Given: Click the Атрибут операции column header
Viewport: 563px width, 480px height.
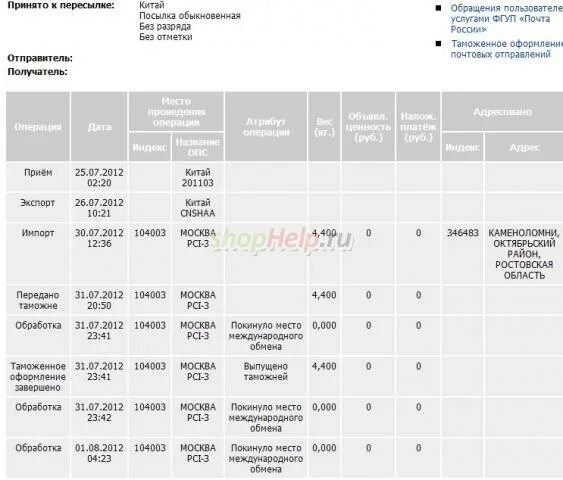Looking at the screenshot, I should point(266,127).
